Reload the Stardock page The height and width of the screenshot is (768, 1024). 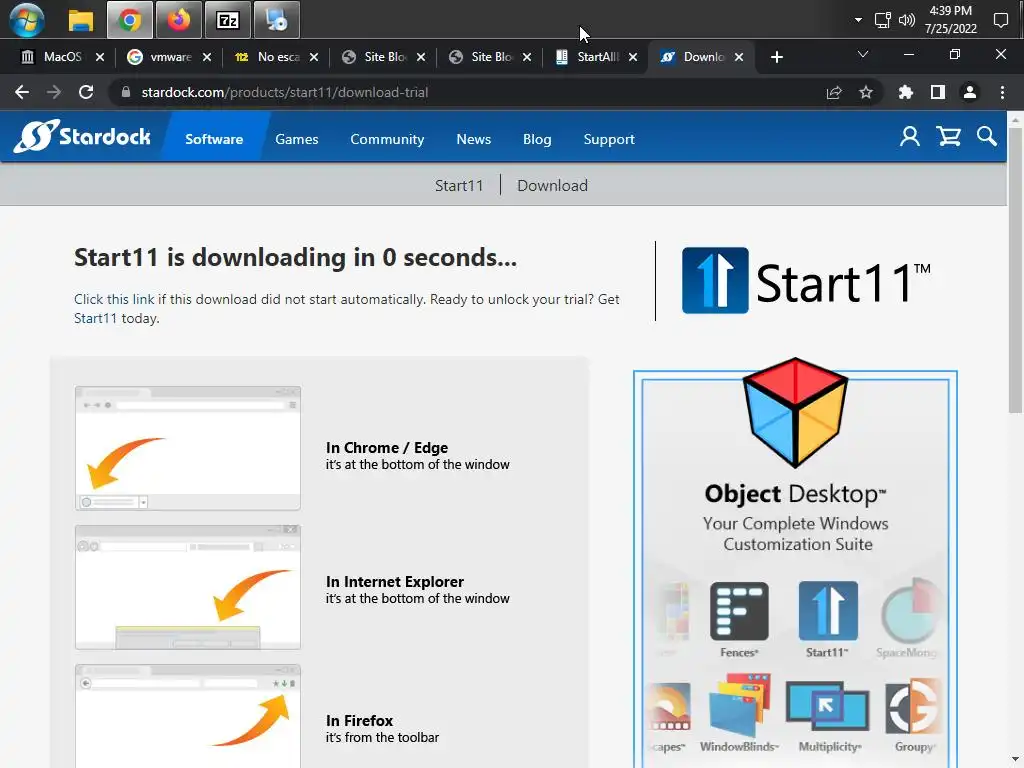tap(86, 92)
